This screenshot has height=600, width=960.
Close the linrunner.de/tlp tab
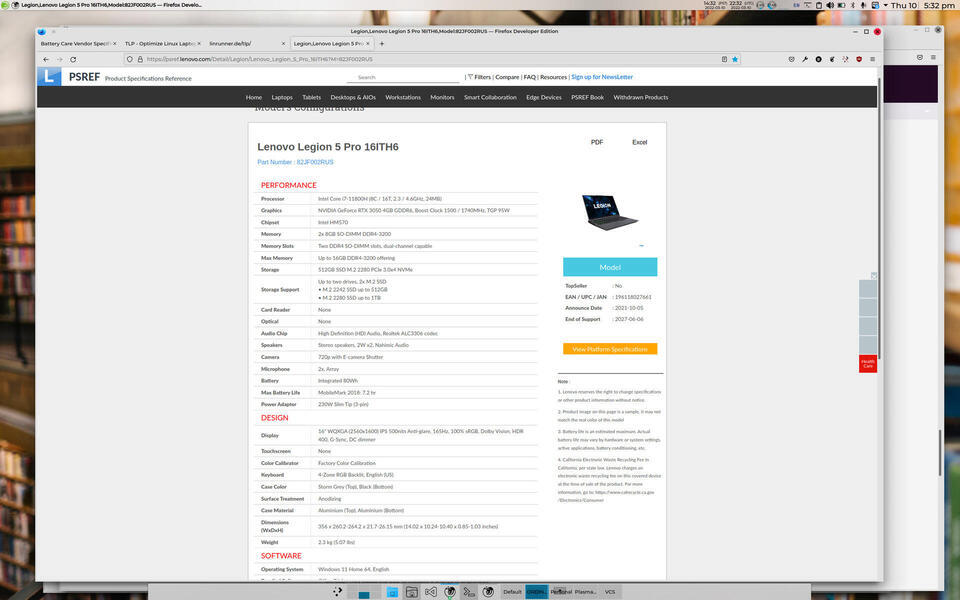point(283,43)
